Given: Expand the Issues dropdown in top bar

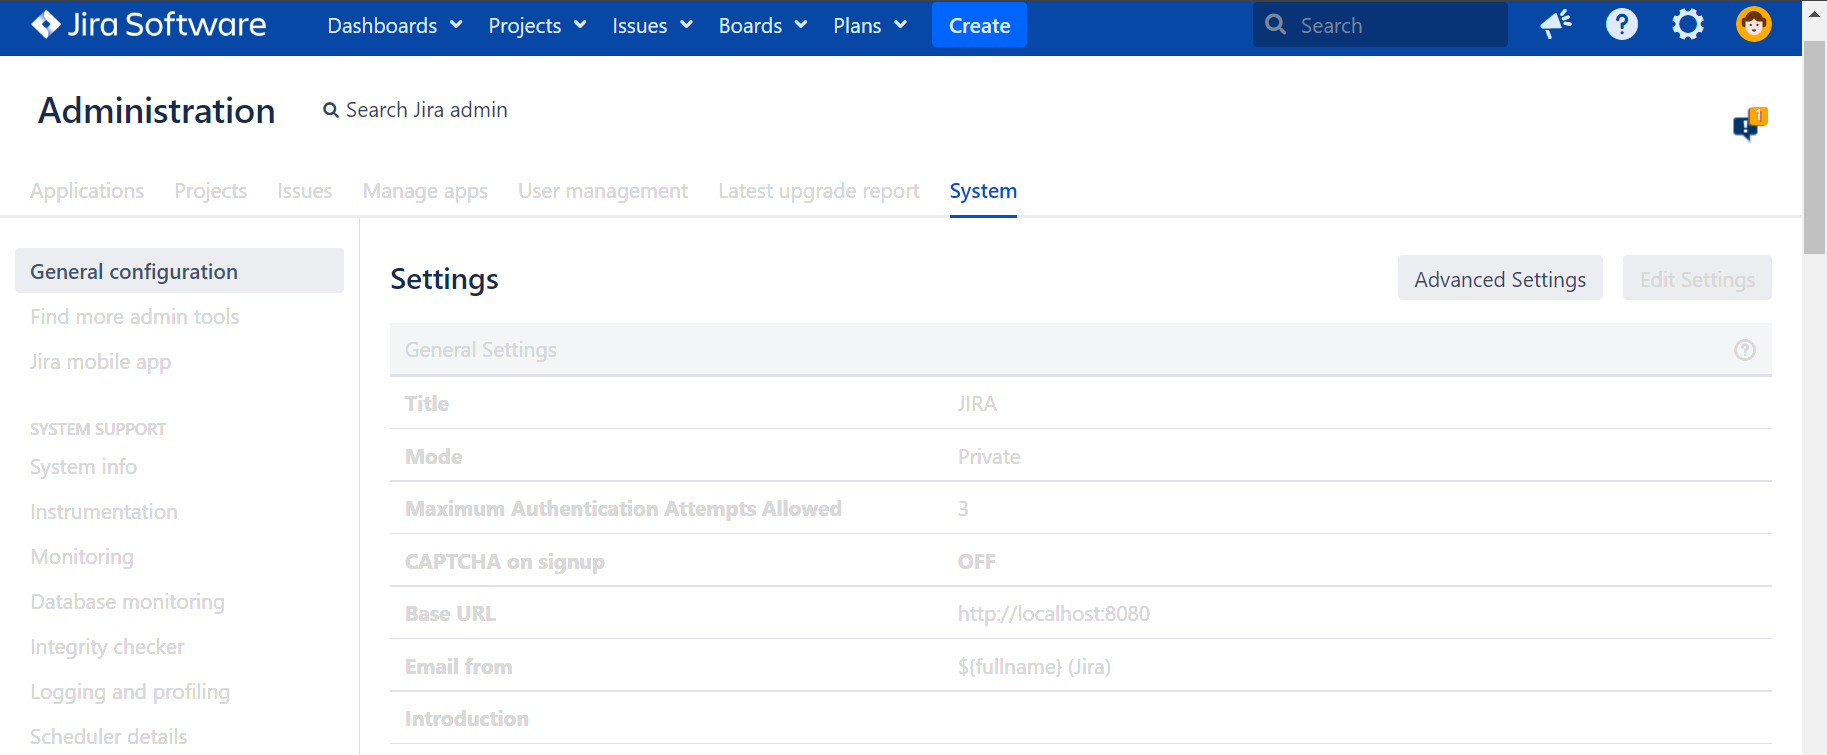Looking at the screenshot, I should 652,26.
